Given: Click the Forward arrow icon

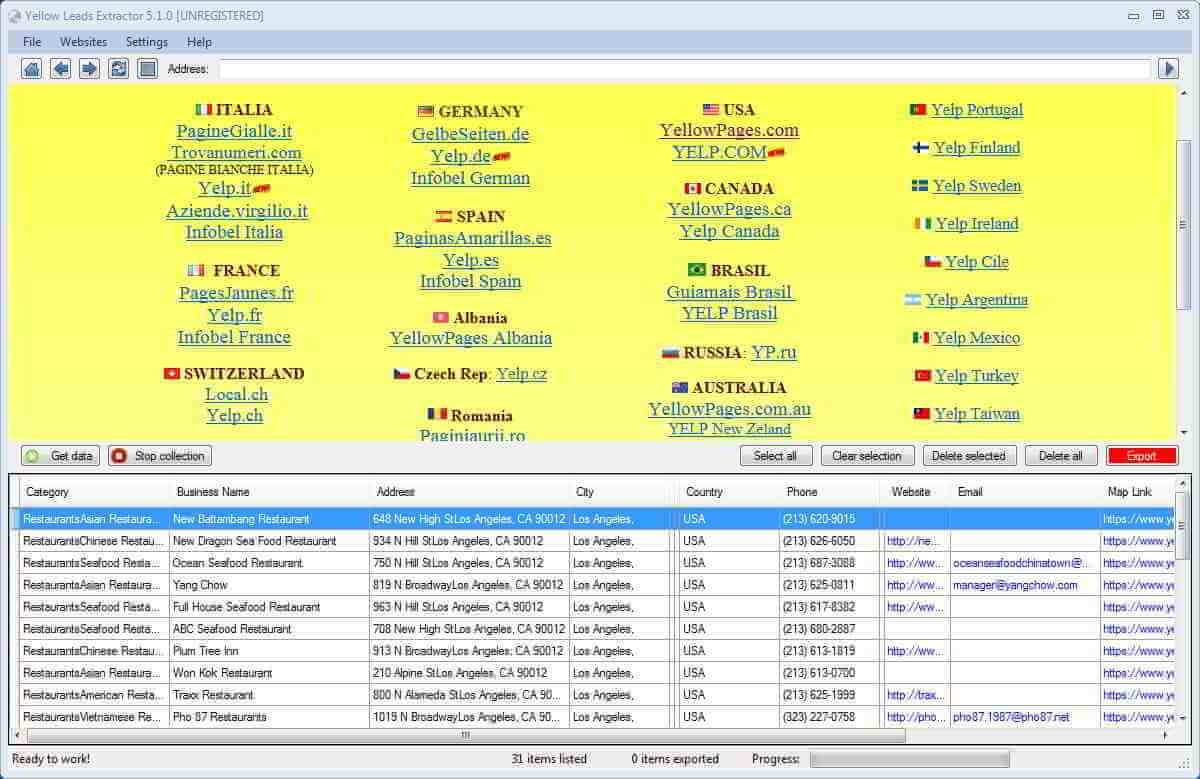Looking at the screenshot, I should pos(89,68).
